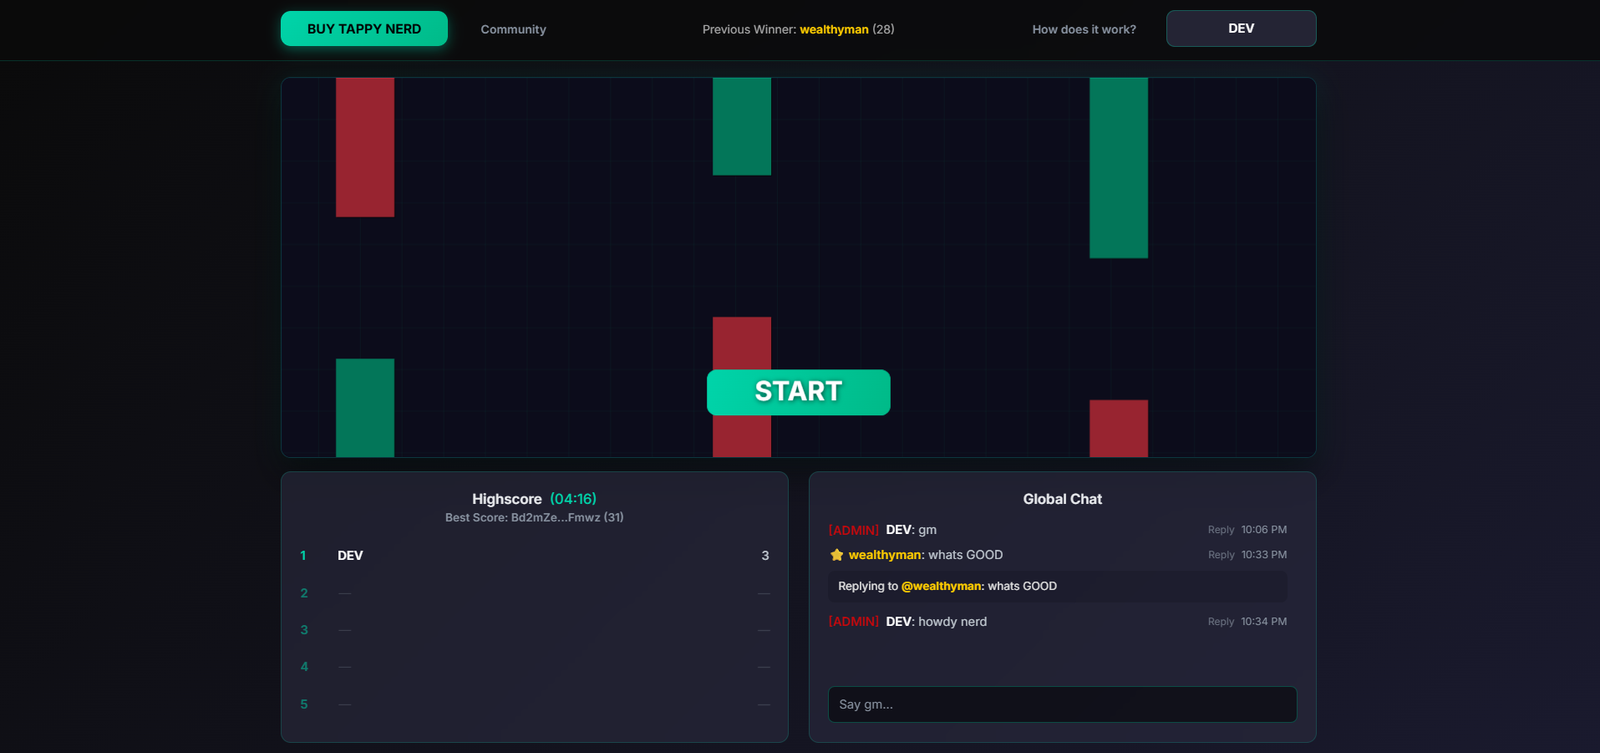Click the gold star icon beside wealthyman
This screenshot has height=753, width=1600.
[x=837, y=555]
